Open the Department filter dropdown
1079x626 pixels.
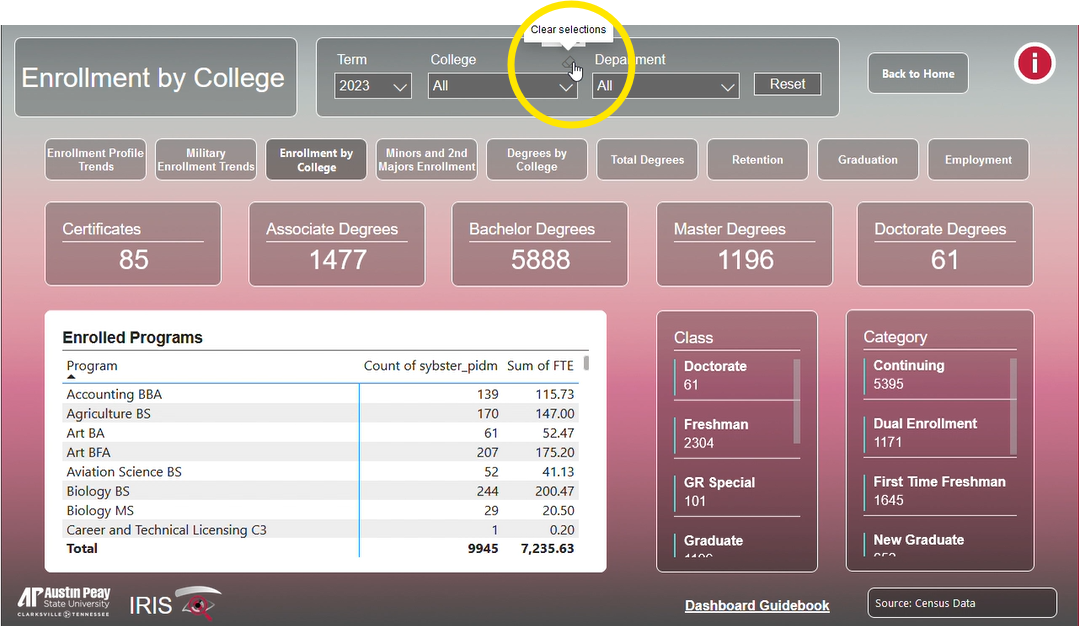pos(666,86)
